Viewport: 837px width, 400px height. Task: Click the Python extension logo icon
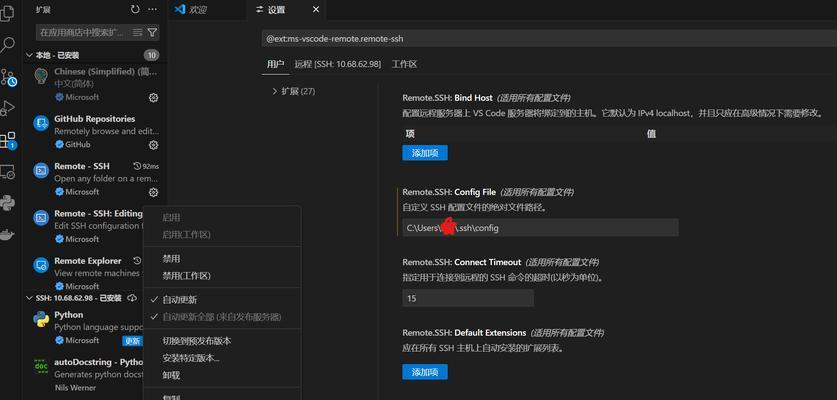pyautogui.click(x=41, y=319)
